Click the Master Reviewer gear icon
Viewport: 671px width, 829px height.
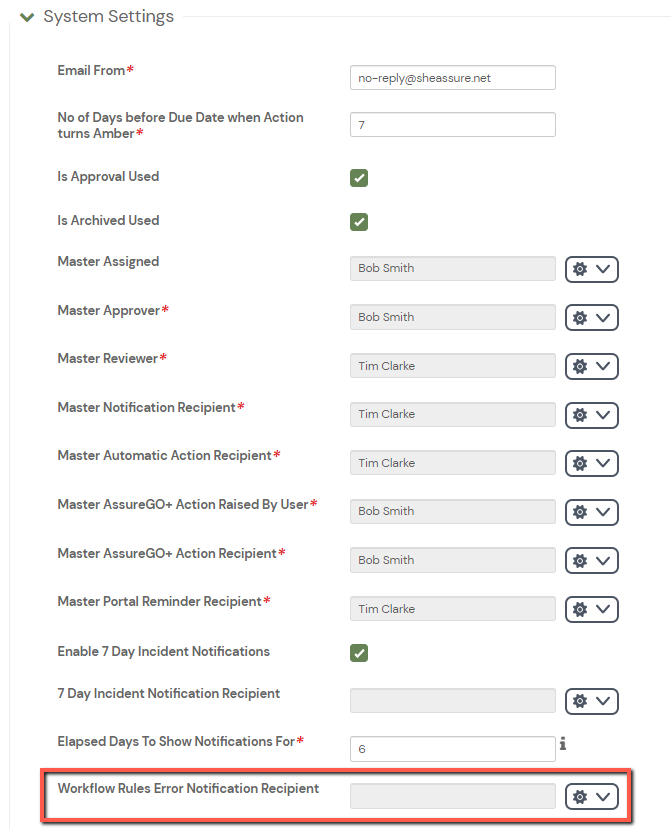coord(580,366)
